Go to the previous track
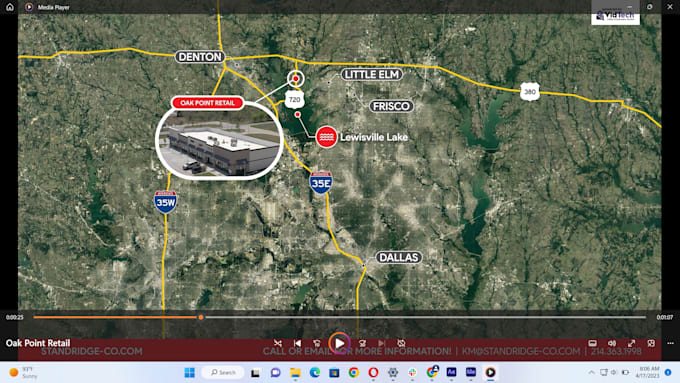680x383 pixels. [x=297, y=343]
